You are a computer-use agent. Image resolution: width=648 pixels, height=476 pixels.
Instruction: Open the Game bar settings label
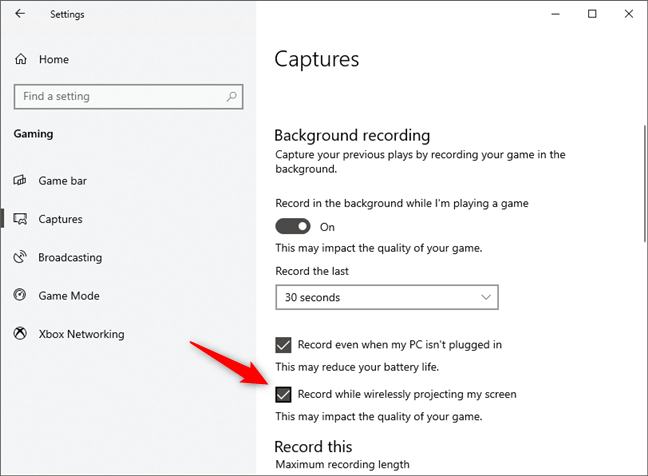pyautogui.click(x=63, y=181)
